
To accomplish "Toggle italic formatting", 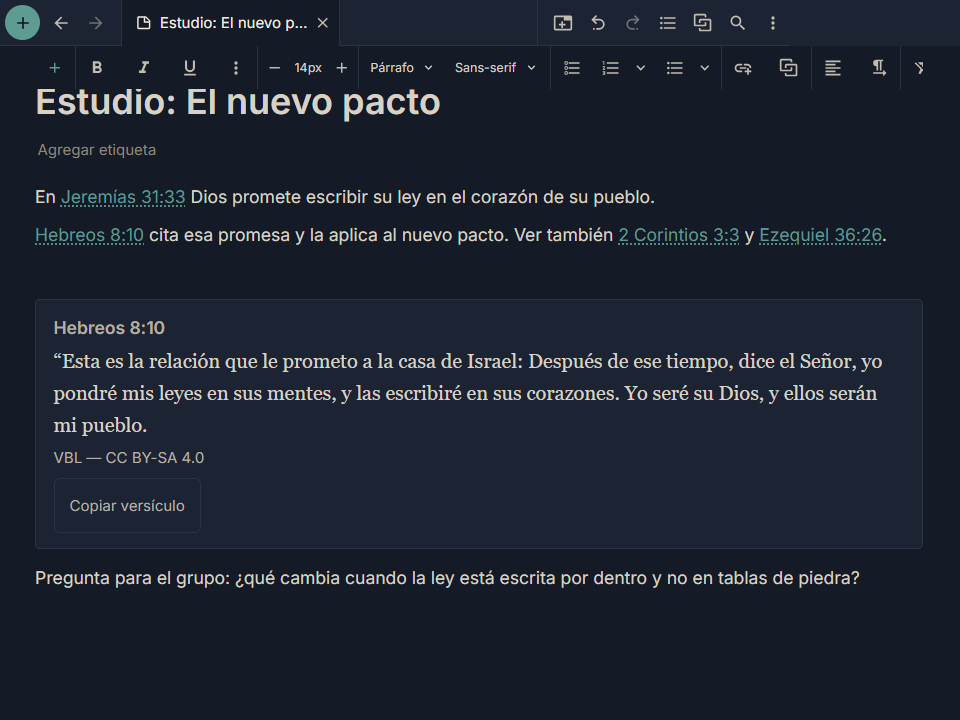I will pyautogui.click(x=143, y=68).
